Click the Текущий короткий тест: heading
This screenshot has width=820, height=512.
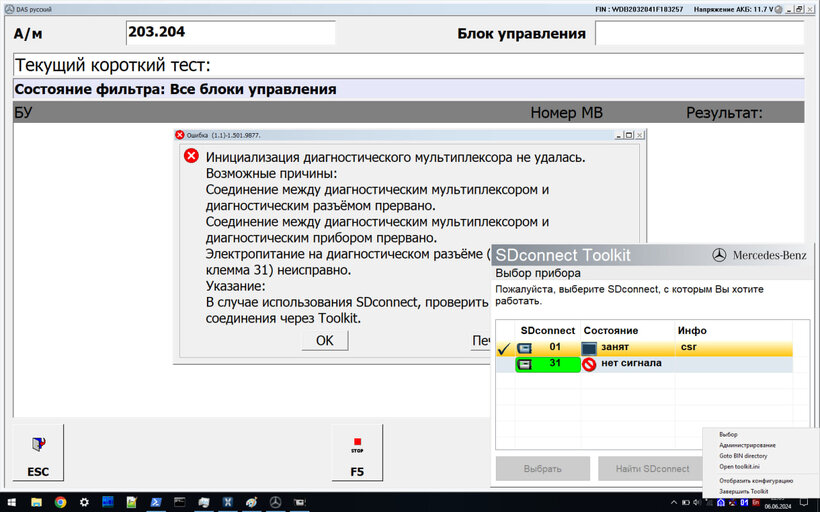112,65
